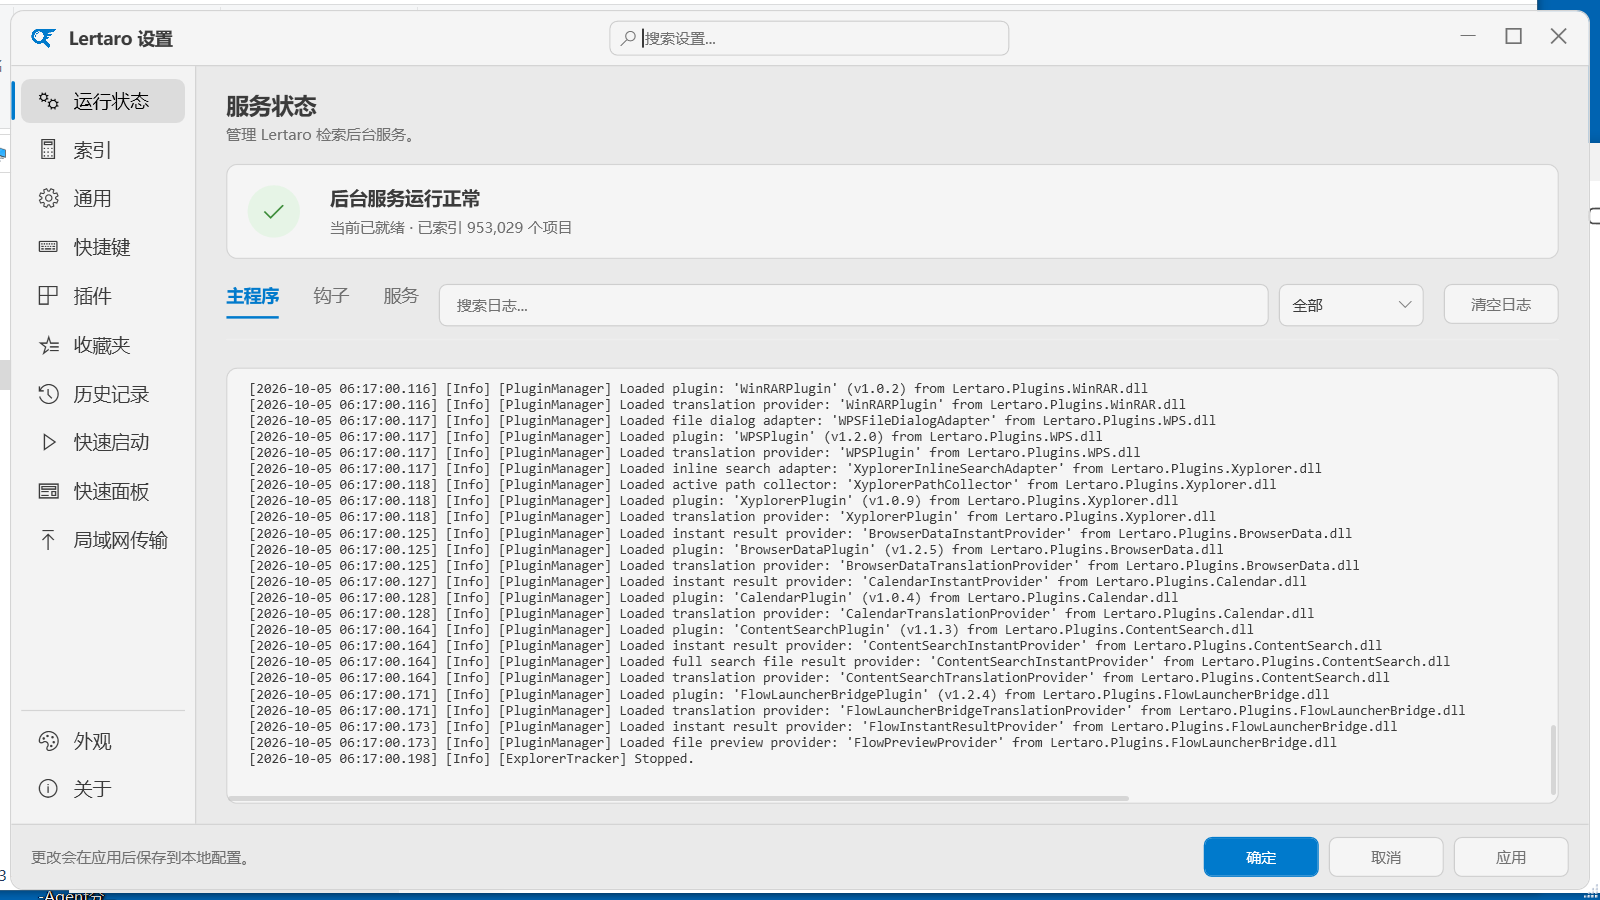Screen dimensions: 1600x900
Task: Click the search magnifier icon in settings search
Action: tap(628, 38)
